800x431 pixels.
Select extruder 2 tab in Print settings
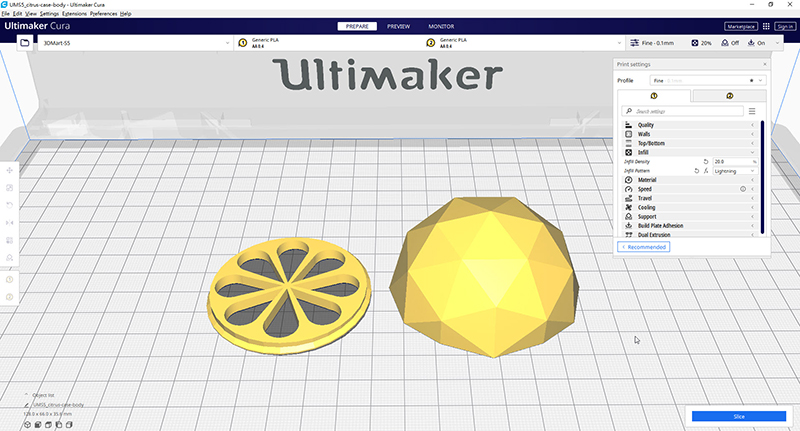click(730, 96)
